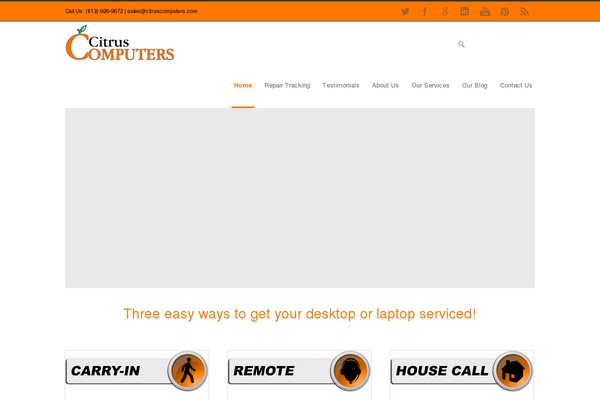Open the Our Services menu item

pyautogui.click(x=430, y=85)
